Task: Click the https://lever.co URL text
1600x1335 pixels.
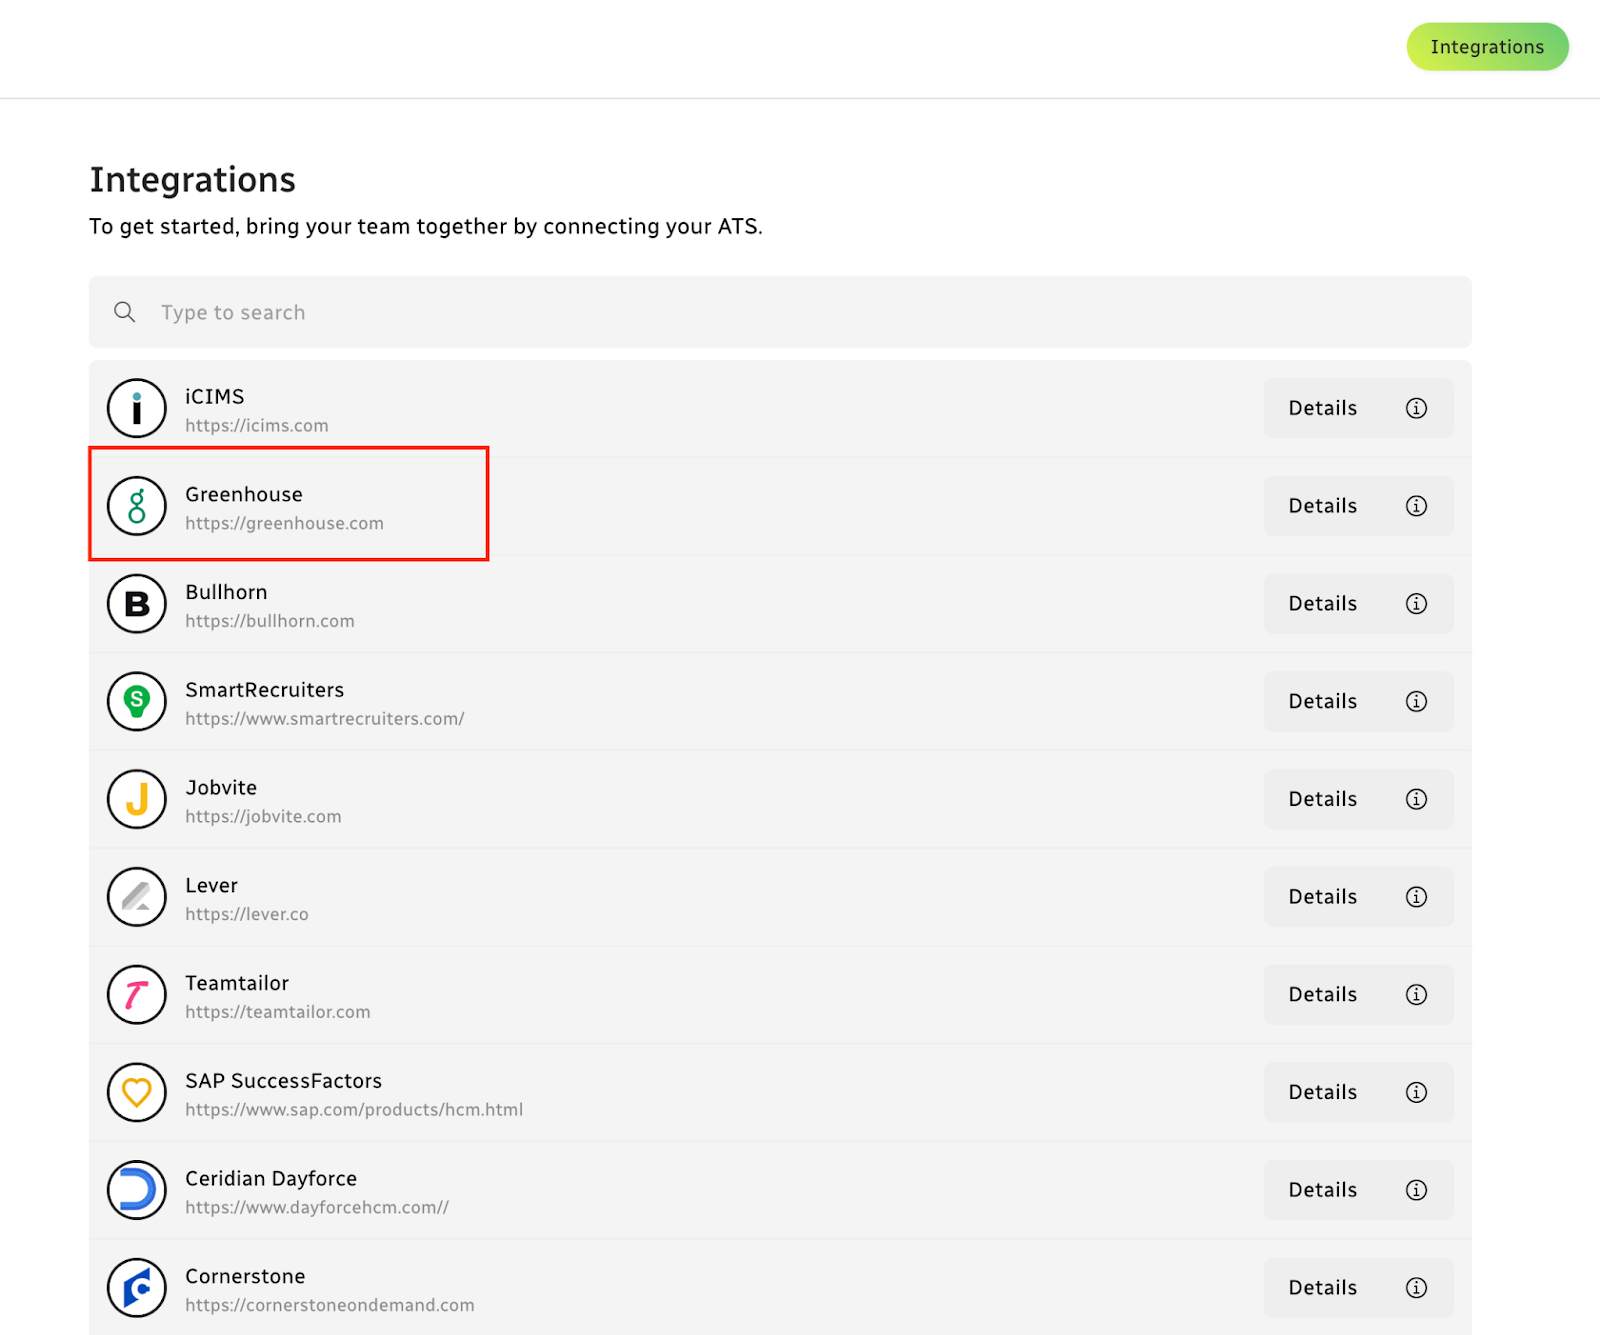Action: (x=246, y=914)
